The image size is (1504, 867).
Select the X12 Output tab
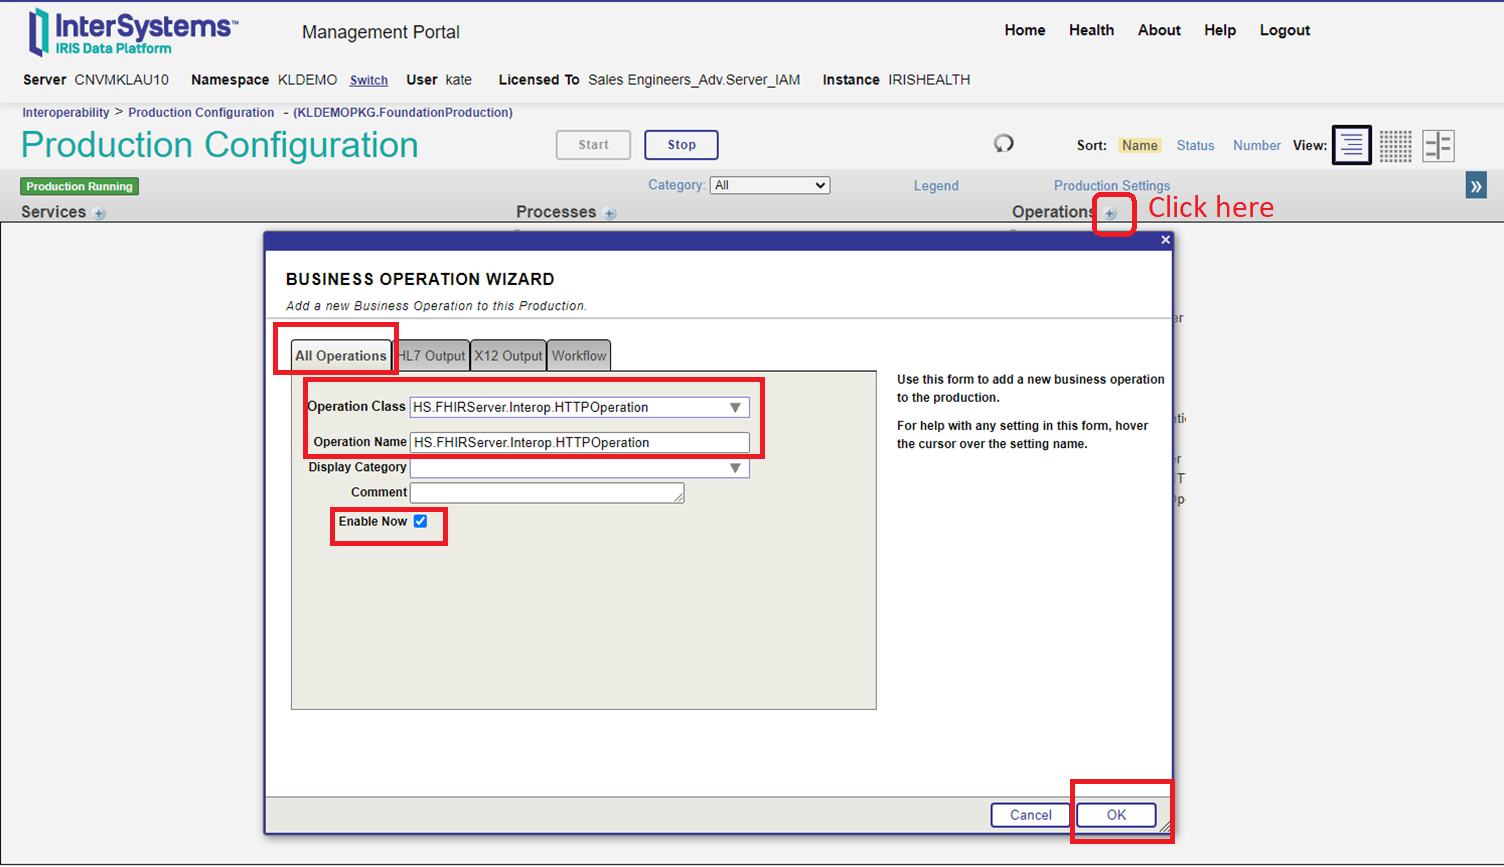coord(508,356)
